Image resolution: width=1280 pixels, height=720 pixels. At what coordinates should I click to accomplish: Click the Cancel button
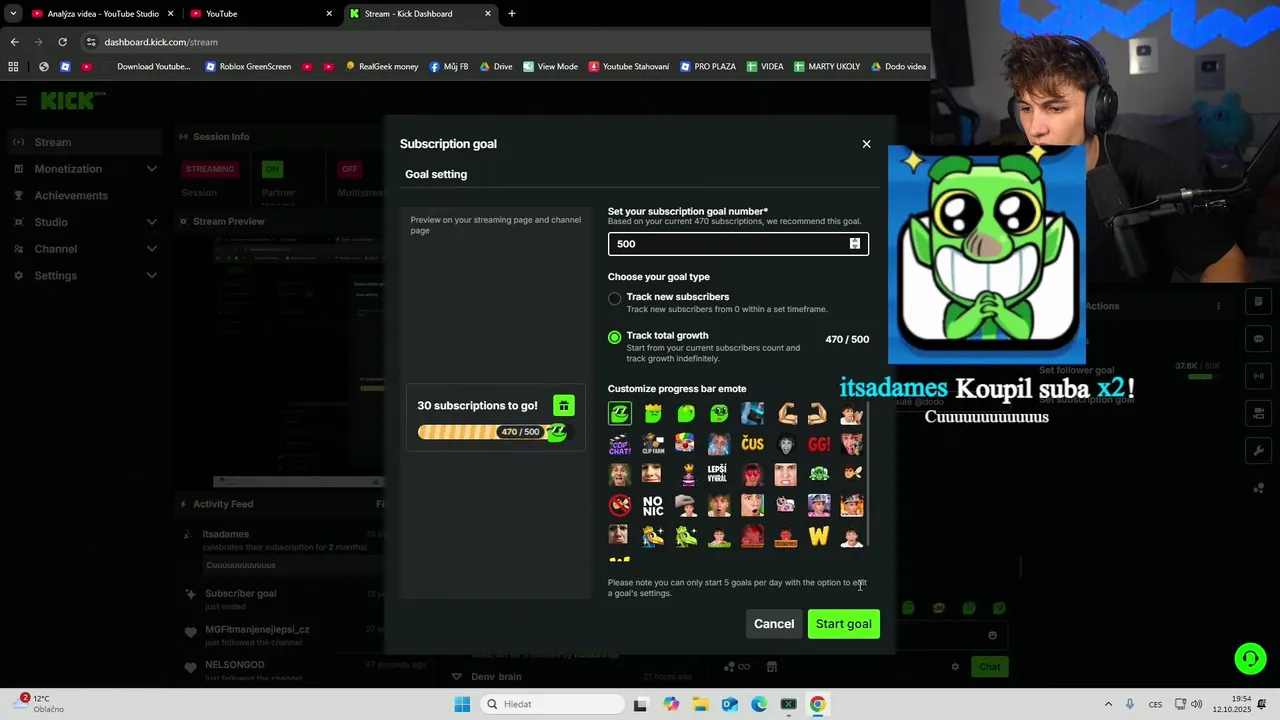(774, 624)
